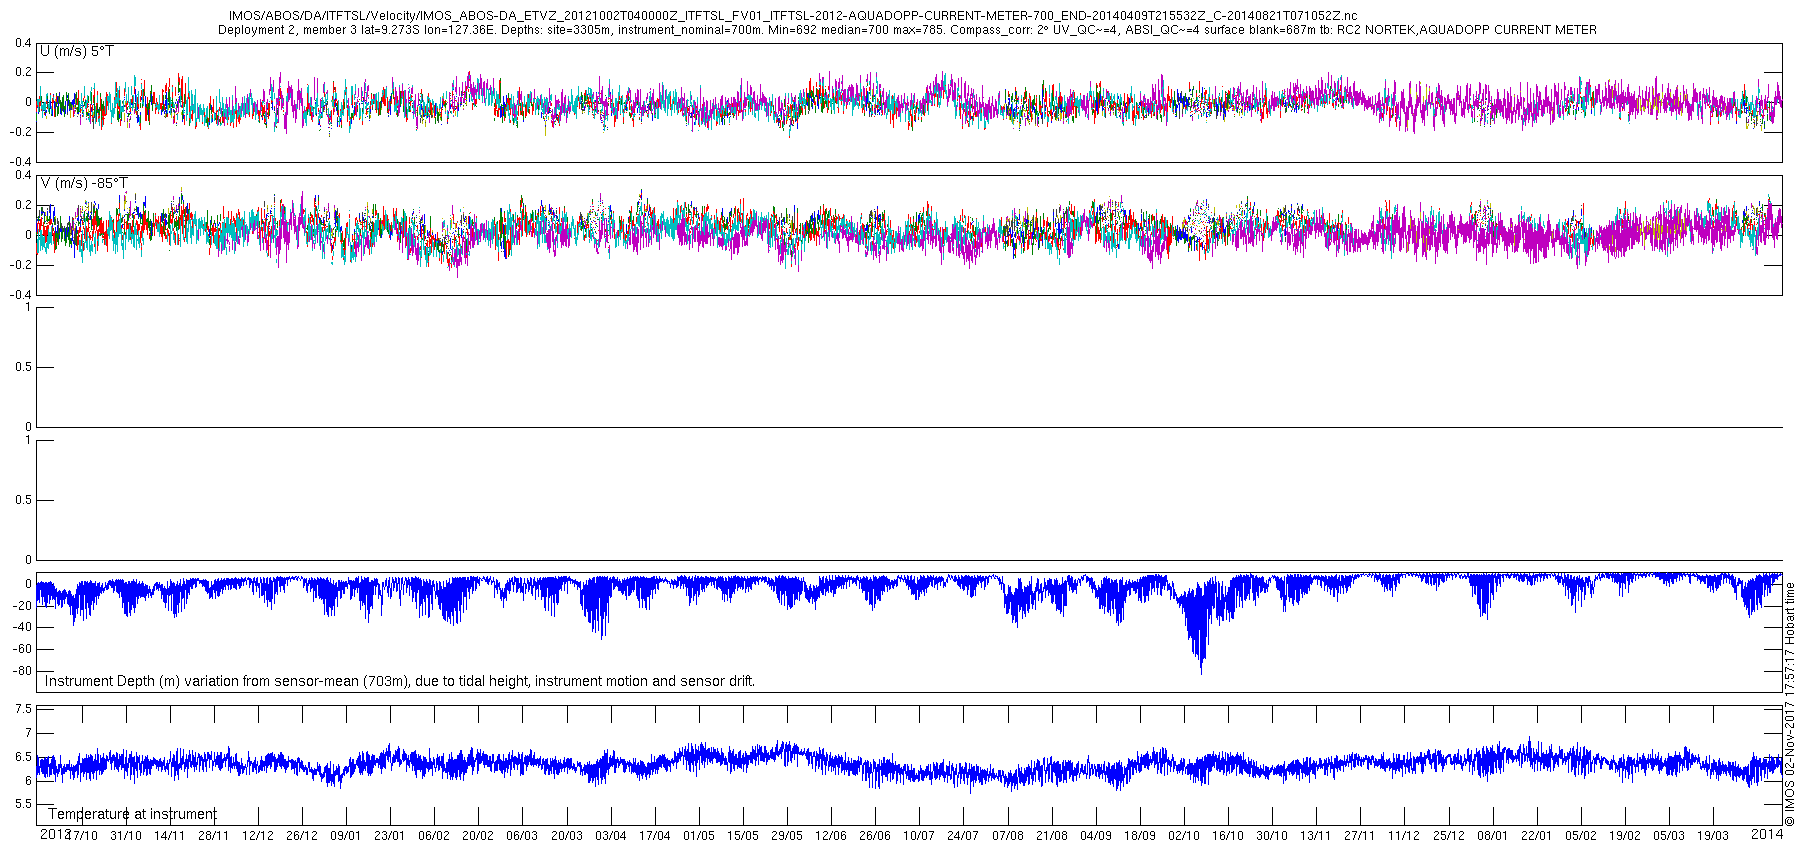Image resolution: width=1800 pixels, height=850 pixels.
Task: Click the '18/09' date tick label
Action: coord(1140,836)
